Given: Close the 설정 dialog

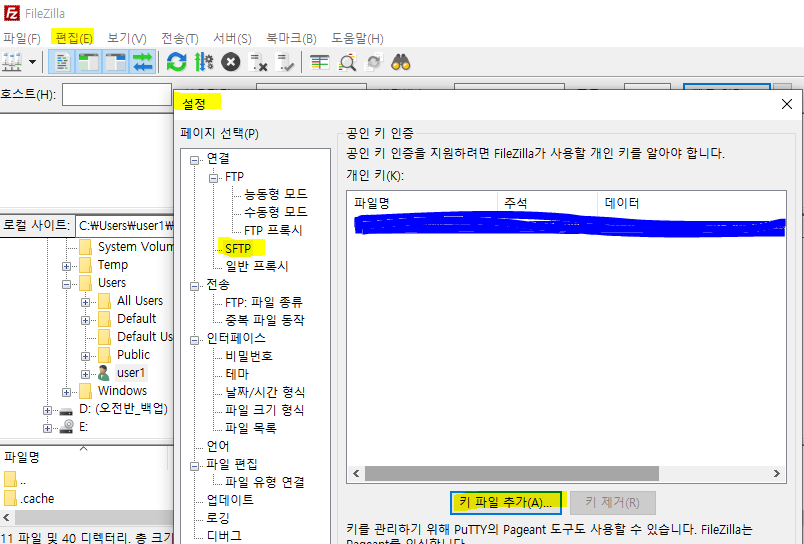Looking at the screenshot, I should (787, 104).
